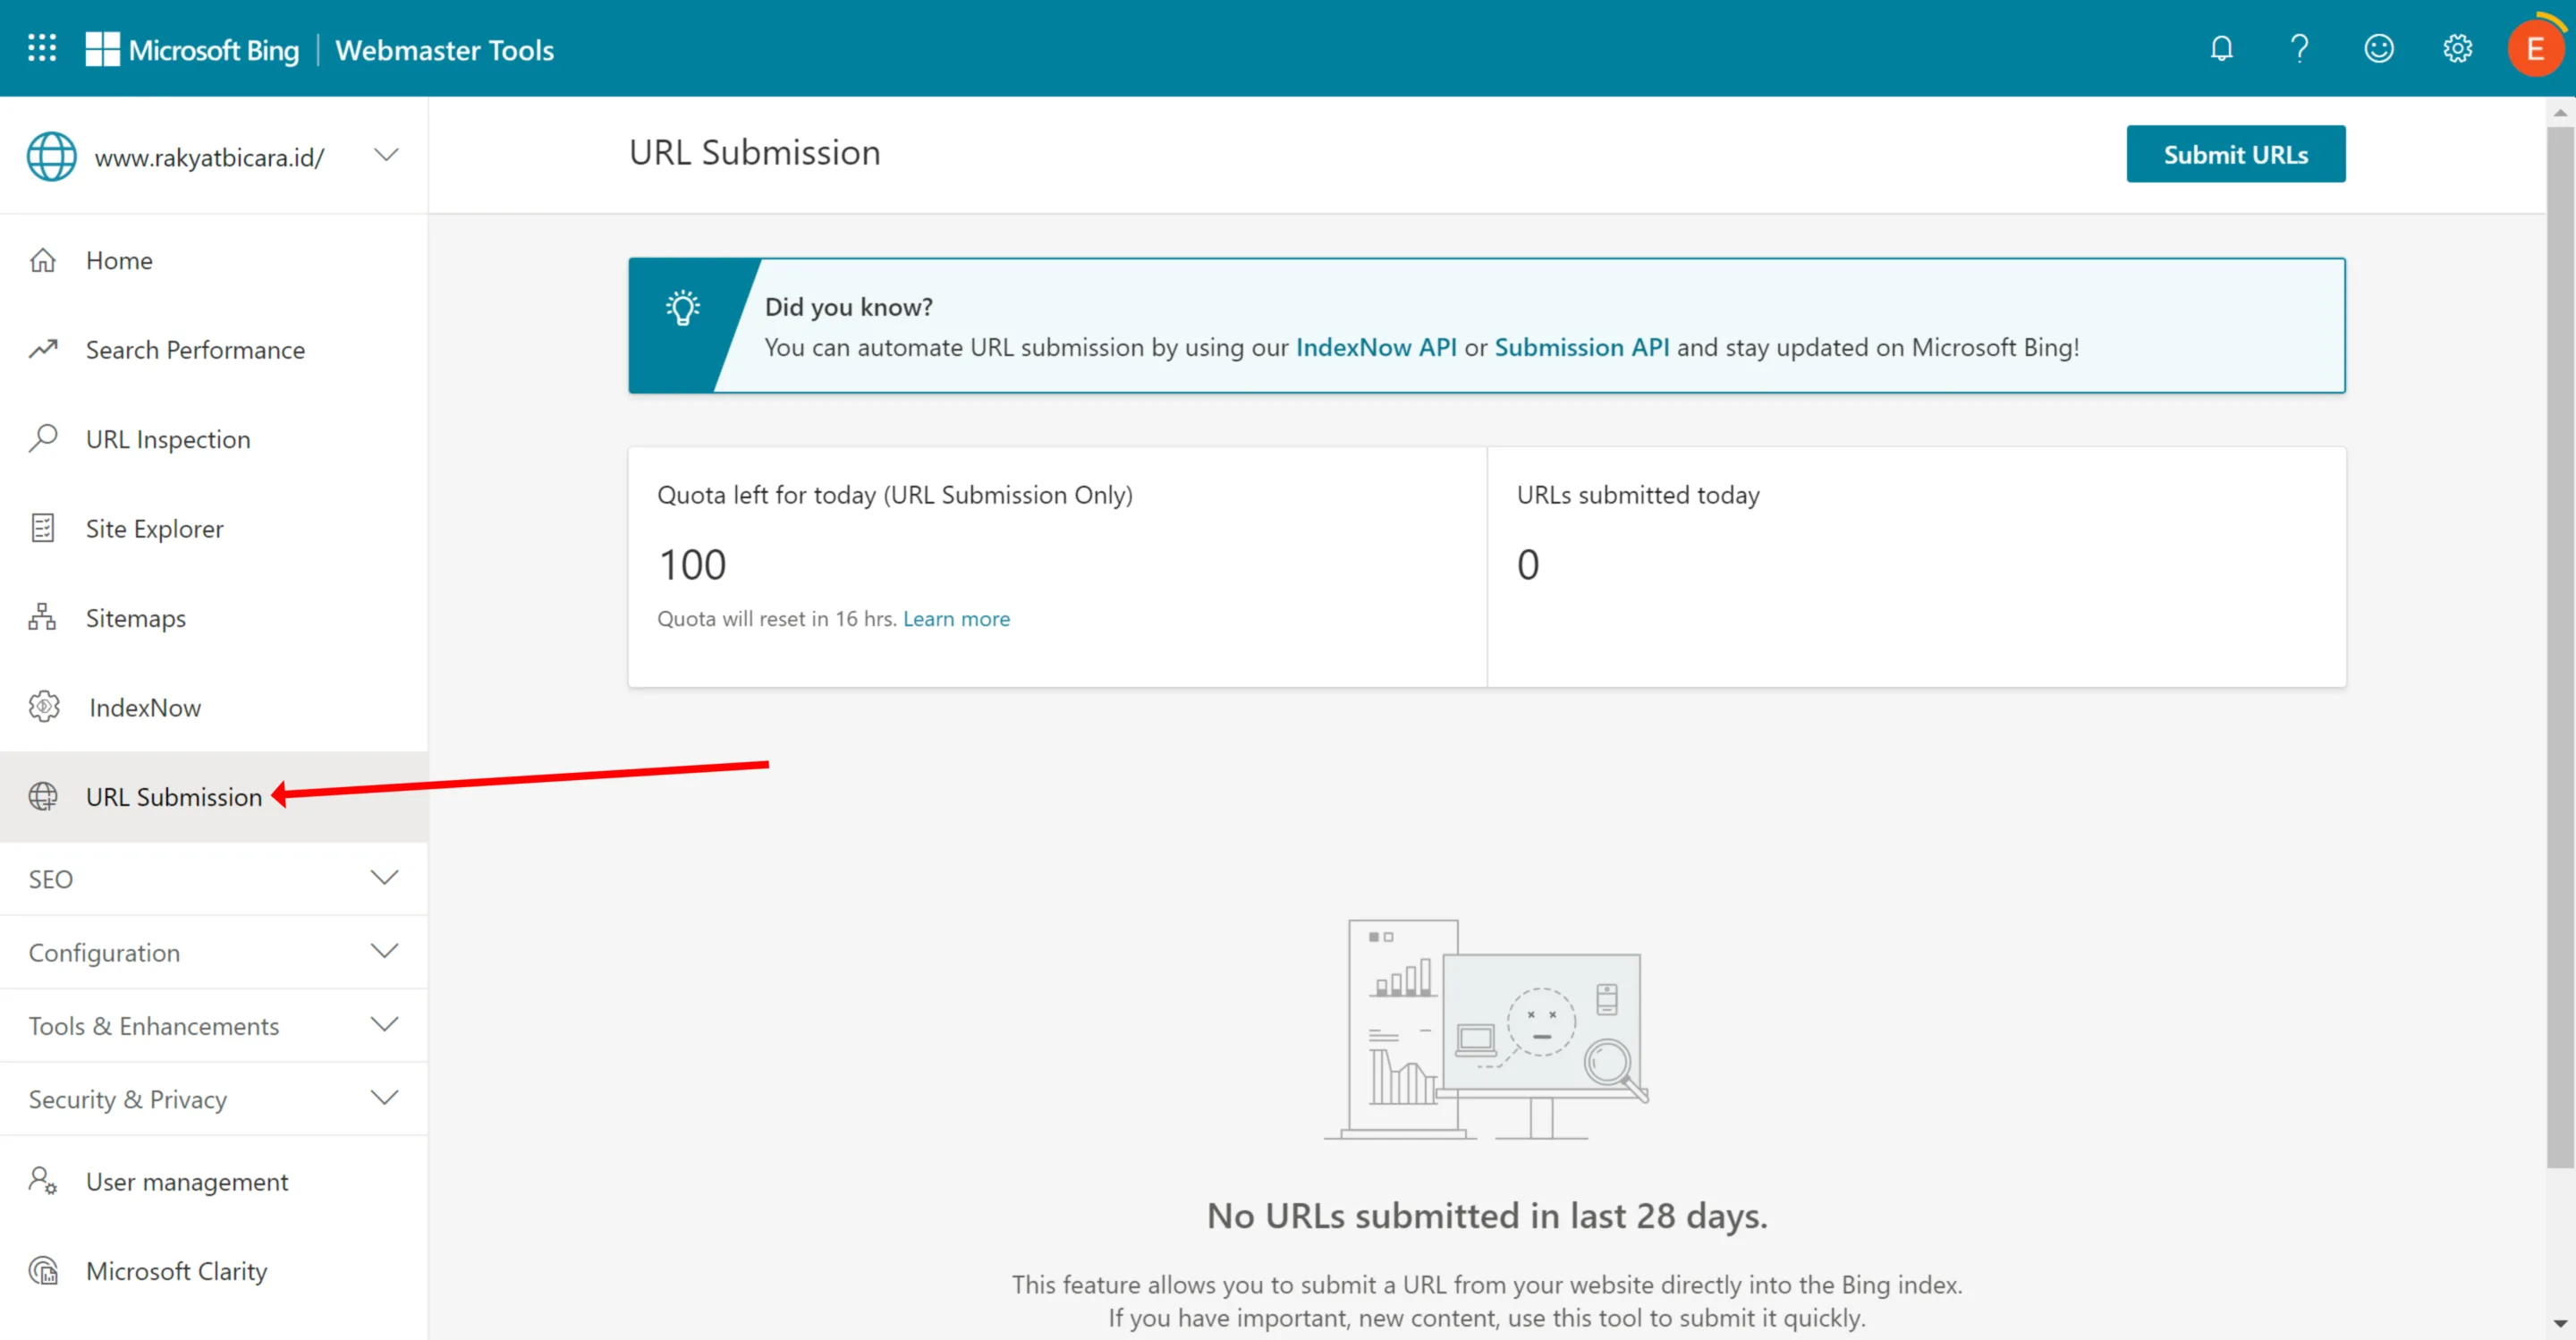Expand the Security & Privacy section
The width and height of the screenshot is (2576, 1340).
(x=214, y=1098)
